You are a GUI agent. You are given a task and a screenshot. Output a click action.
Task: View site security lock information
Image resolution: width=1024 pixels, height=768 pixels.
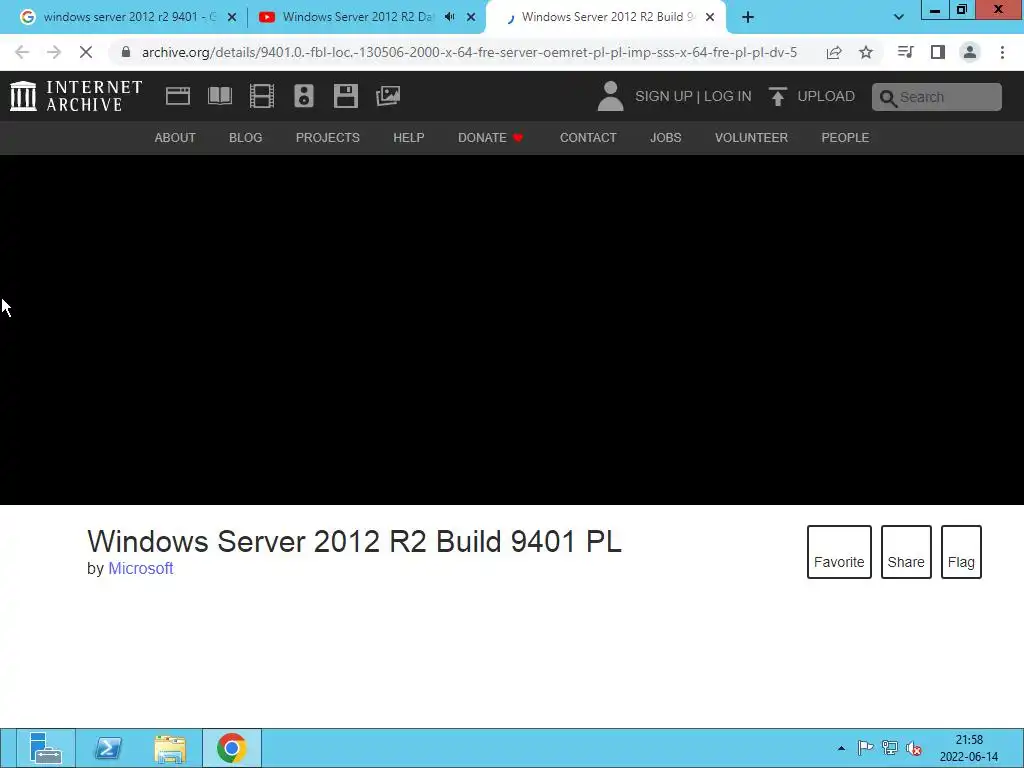point(126,52)
